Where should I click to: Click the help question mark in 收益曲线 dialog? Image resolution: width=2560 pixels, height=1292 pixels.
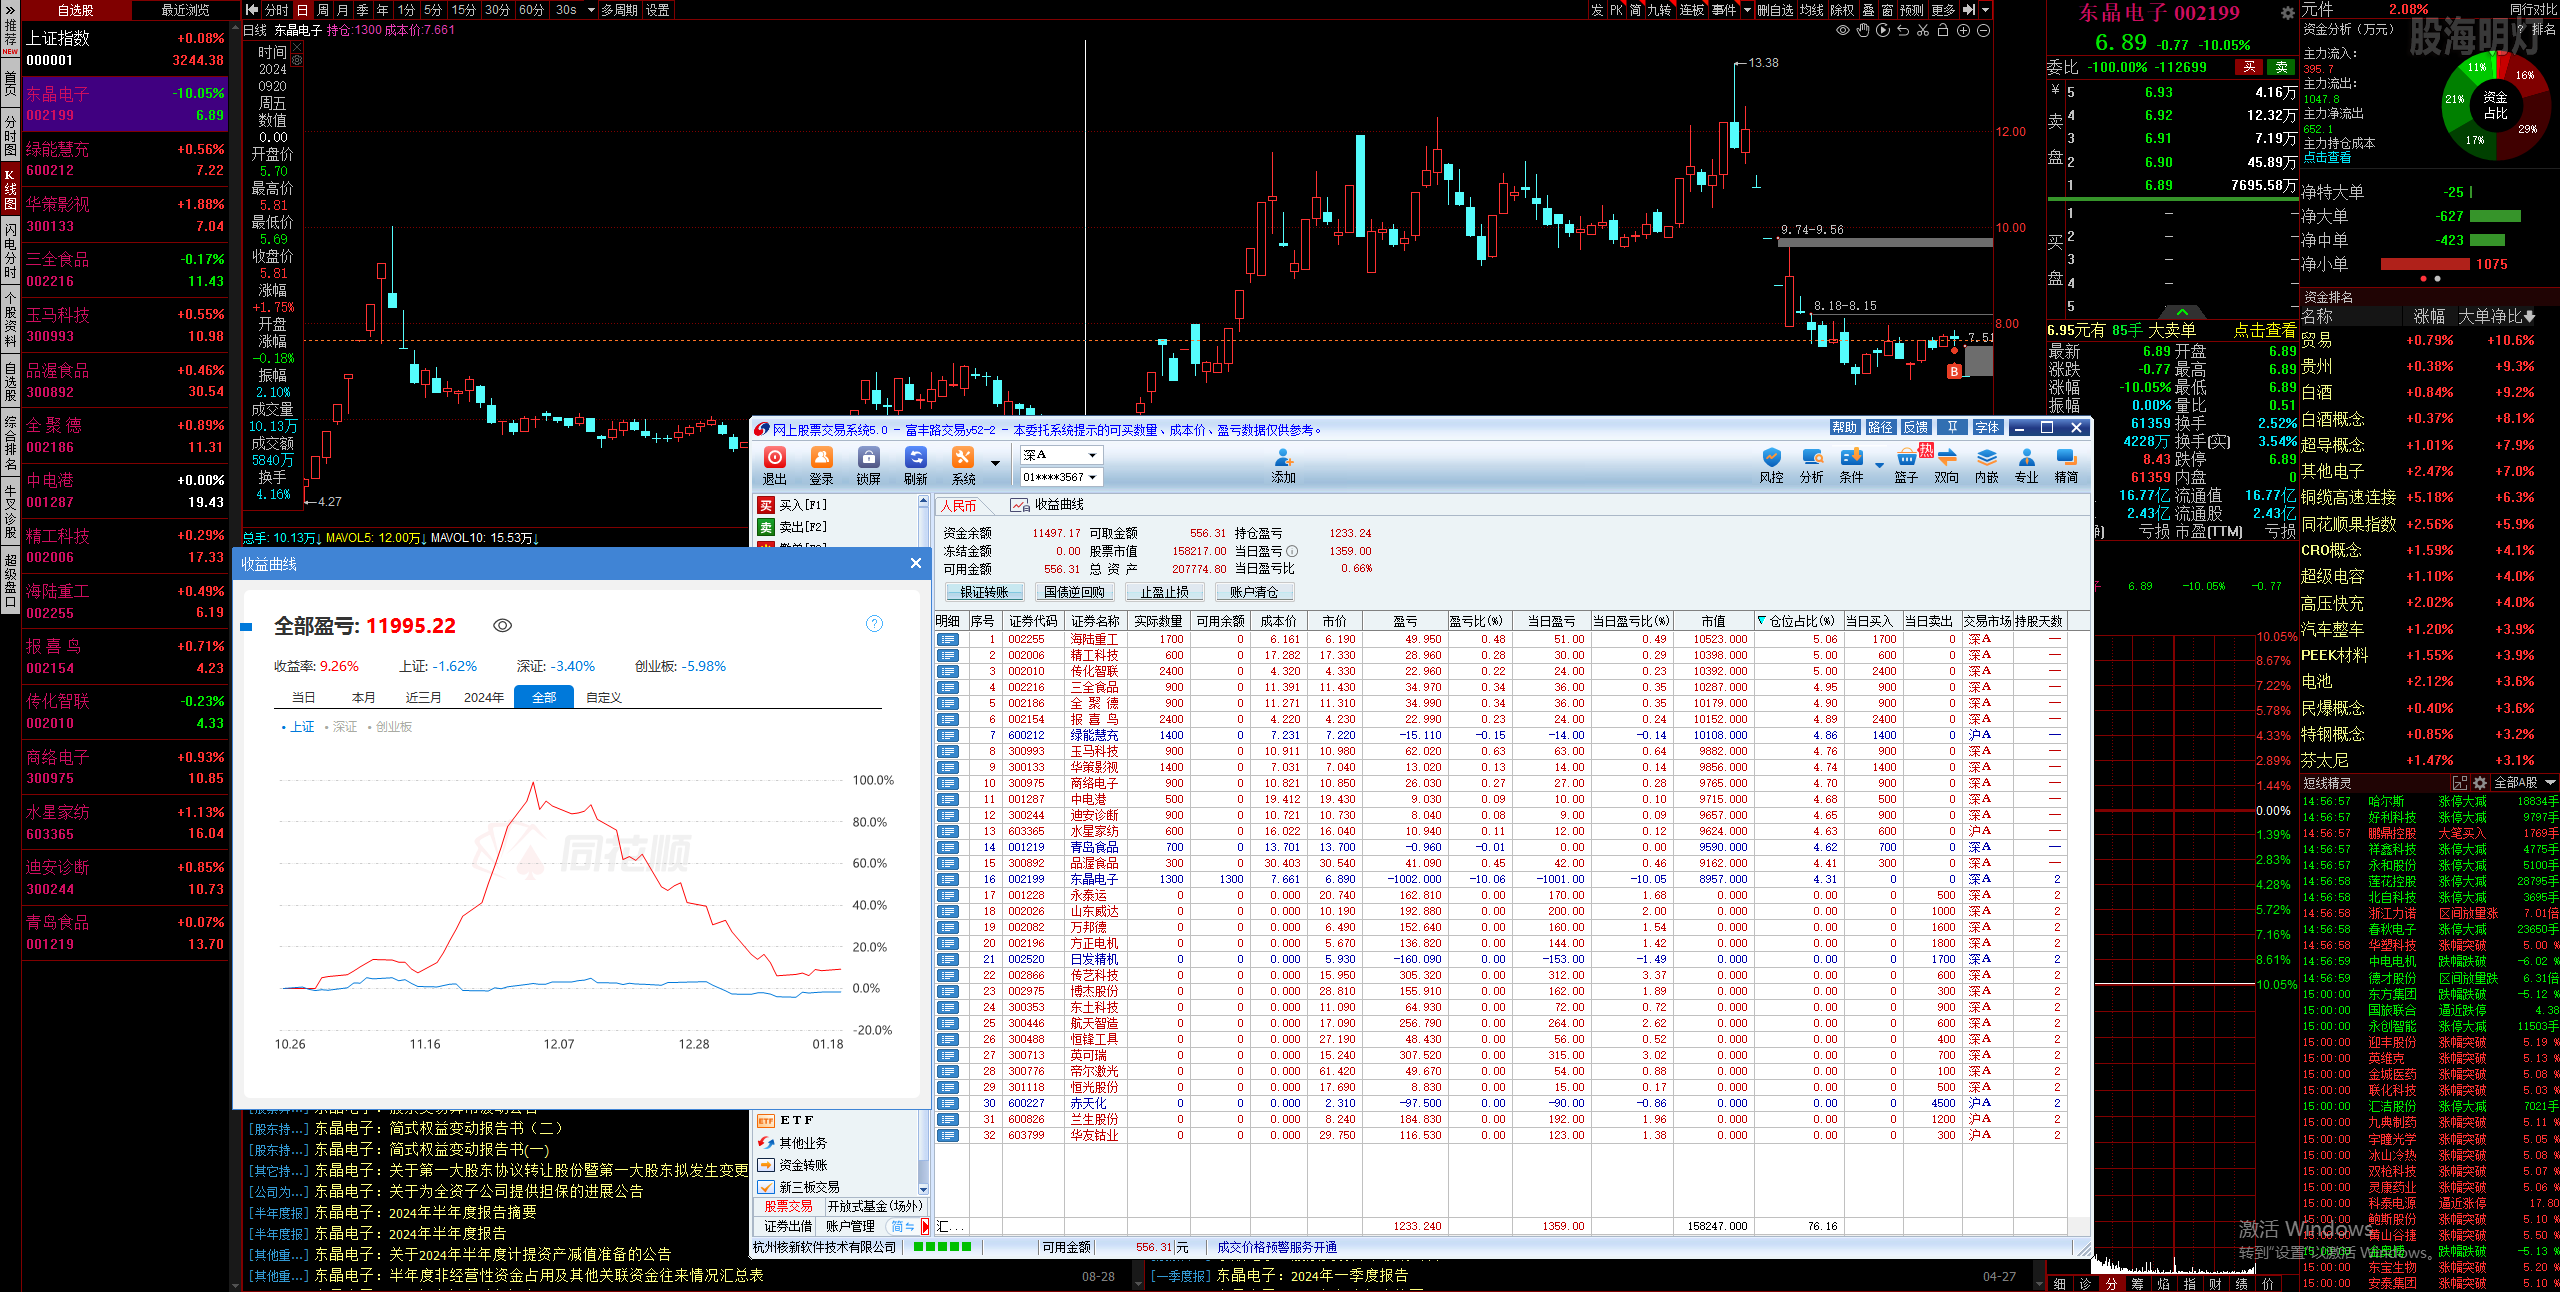point(874,624)
